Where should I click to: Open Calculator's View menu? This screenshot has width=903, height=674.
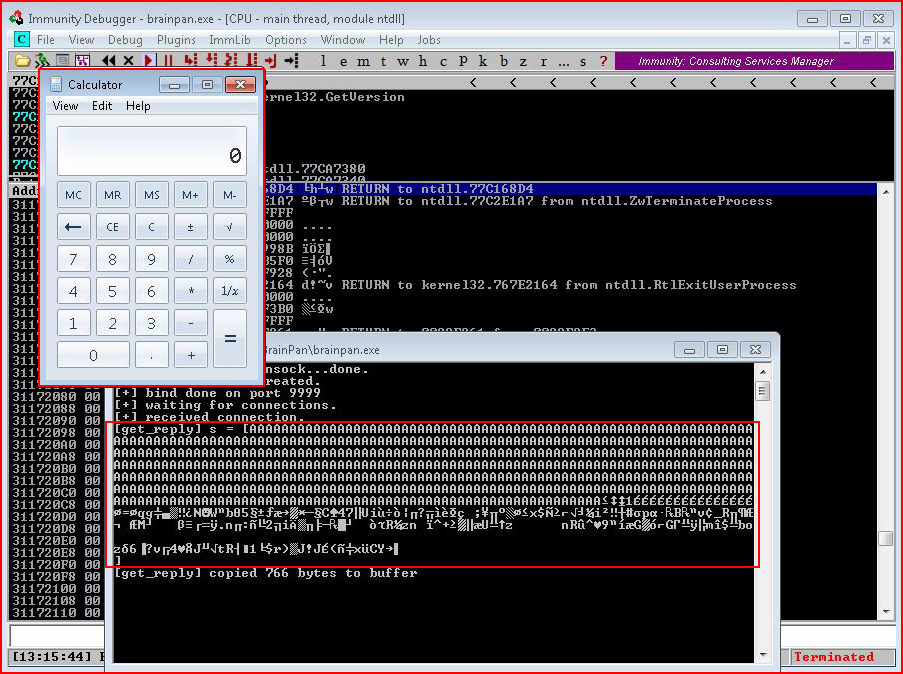click(x=65, y=106)
